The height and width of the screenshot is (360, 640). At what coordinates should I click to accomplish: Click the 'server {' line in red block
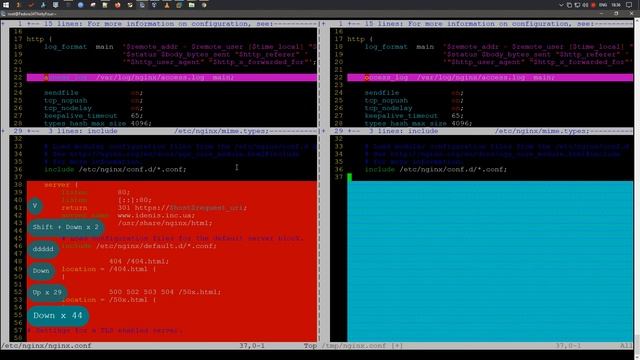pyautogui.click(x=61, y=185)
